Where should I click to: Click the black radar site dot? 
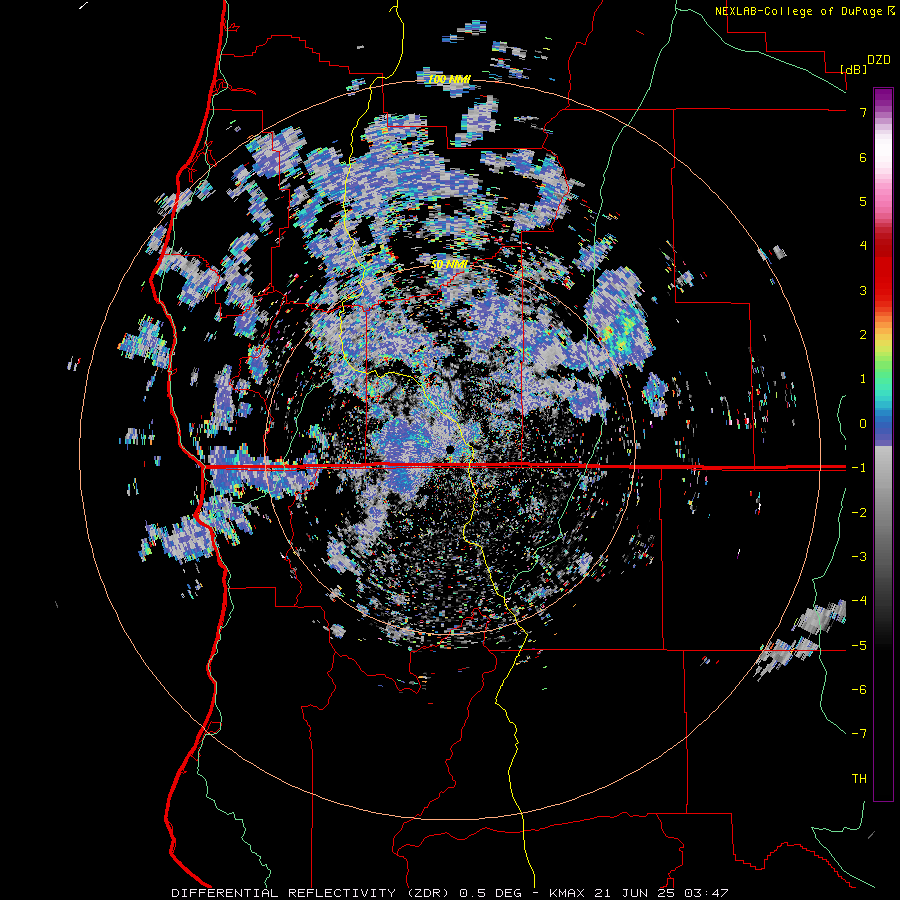pos(451,449)
